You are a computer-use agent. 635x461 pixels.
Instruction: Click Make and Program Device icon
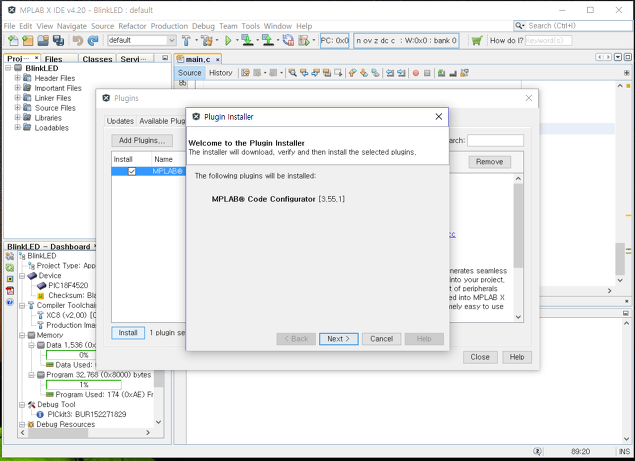tap(247, 41)
